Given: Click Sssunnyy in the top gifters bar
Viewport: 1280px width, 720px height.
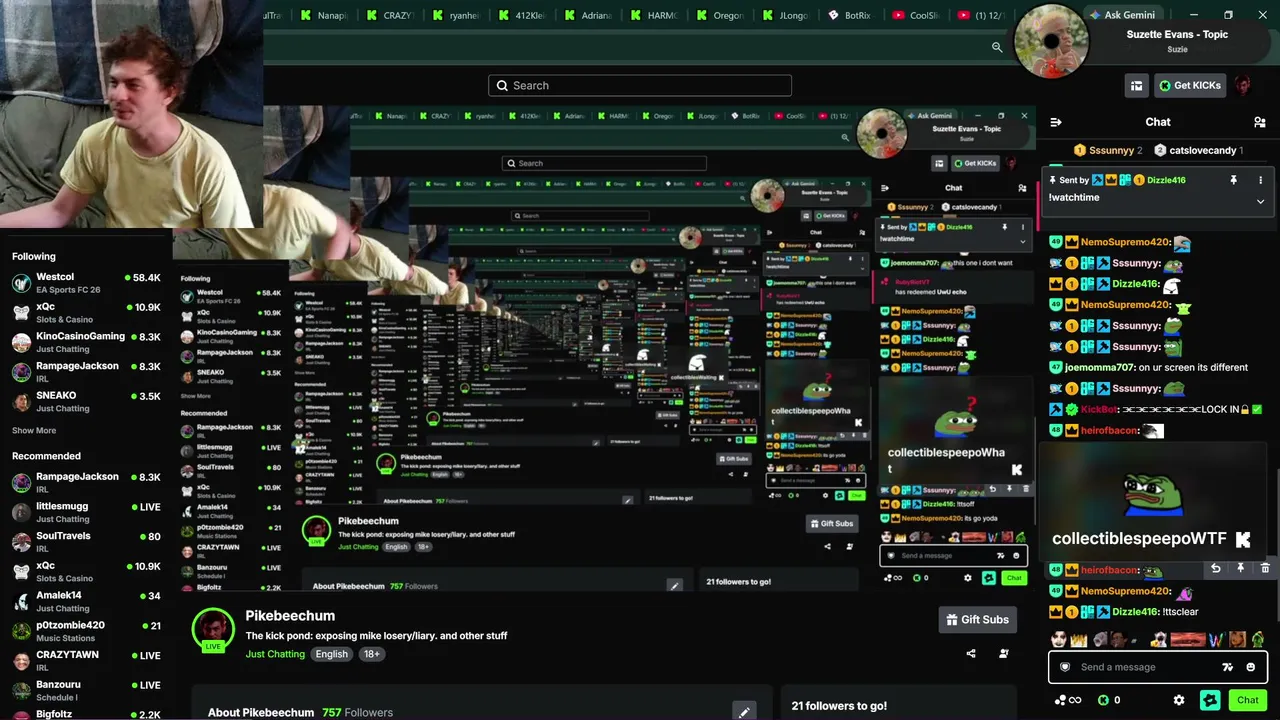Looking at the screenshot, I should coord(1108,150).
